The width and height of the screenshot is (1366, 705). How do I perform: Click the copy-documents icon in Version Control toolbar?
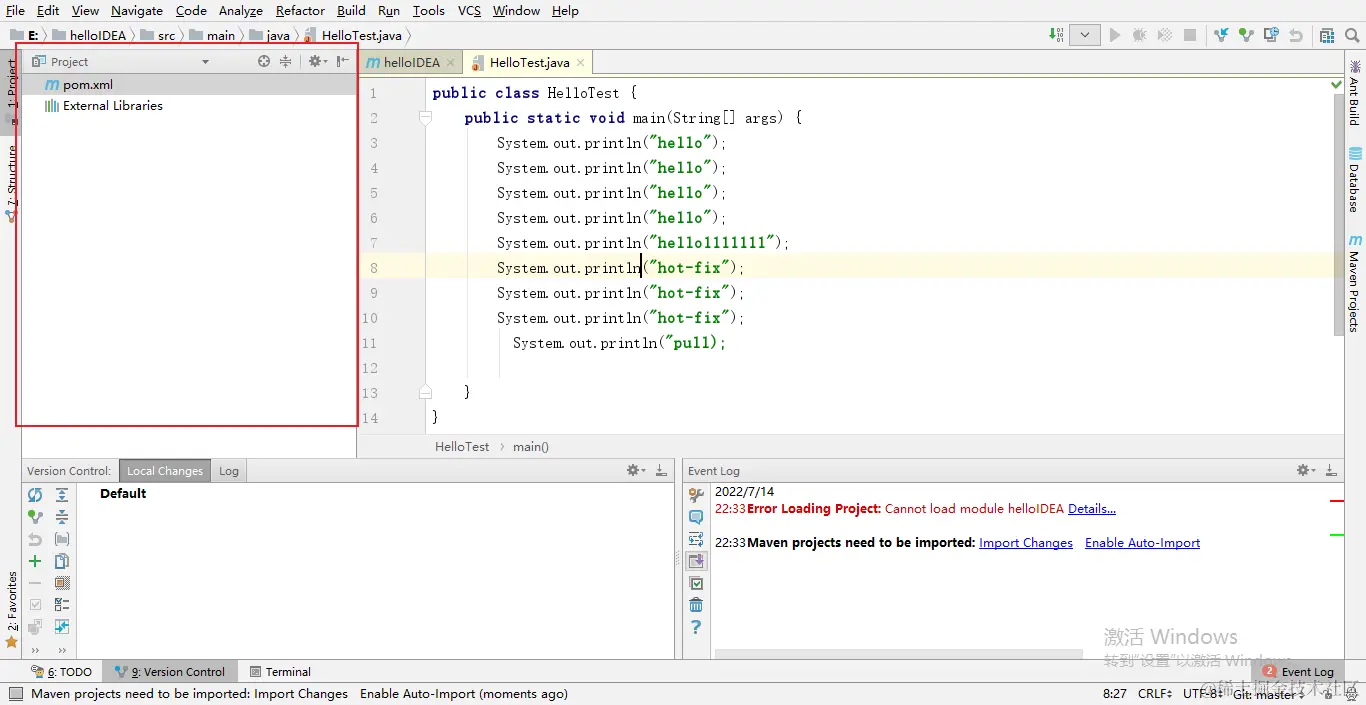click(x=62, y=561)
